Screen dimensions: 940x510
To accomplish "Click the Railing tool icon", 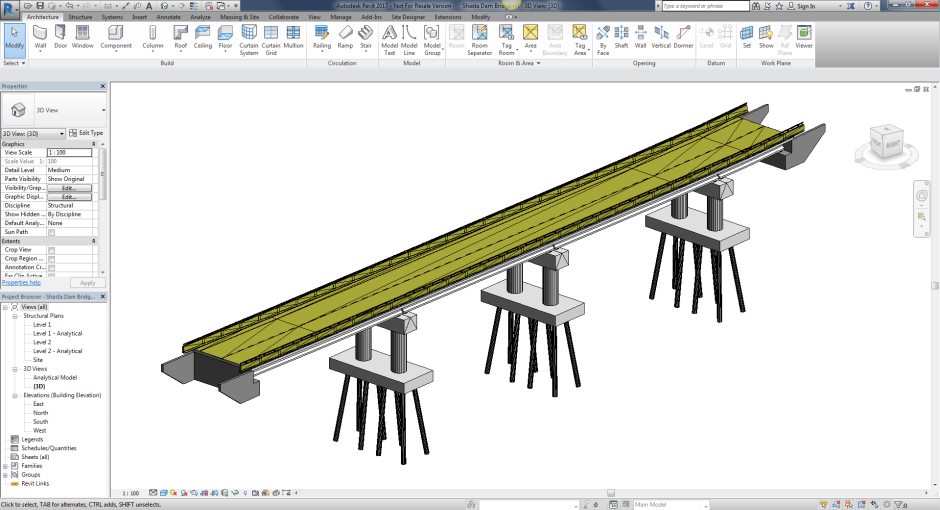I will coord(322,37).
